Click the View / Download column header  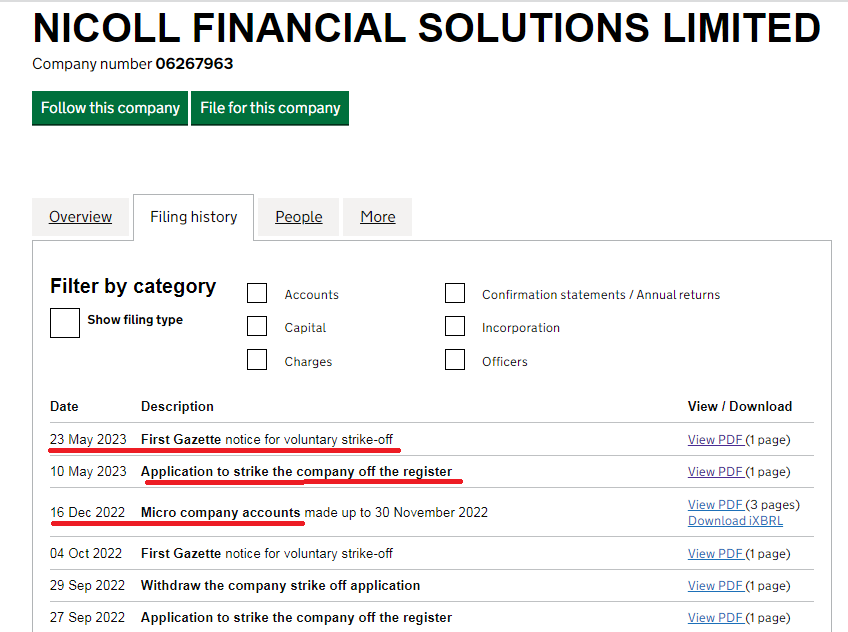point(740,407)
